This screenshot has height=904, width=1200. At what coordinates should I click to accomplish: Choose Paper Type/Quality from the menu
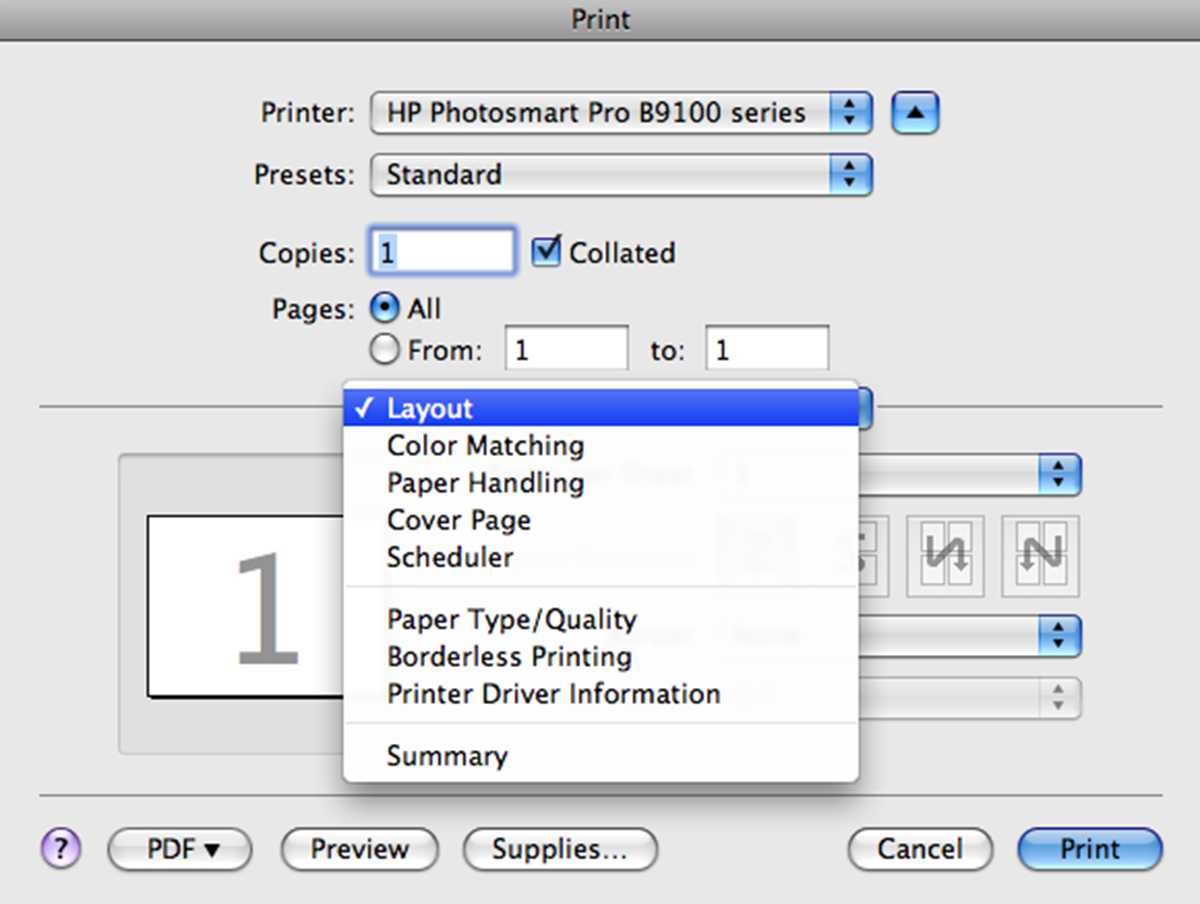tap(601, 619)
